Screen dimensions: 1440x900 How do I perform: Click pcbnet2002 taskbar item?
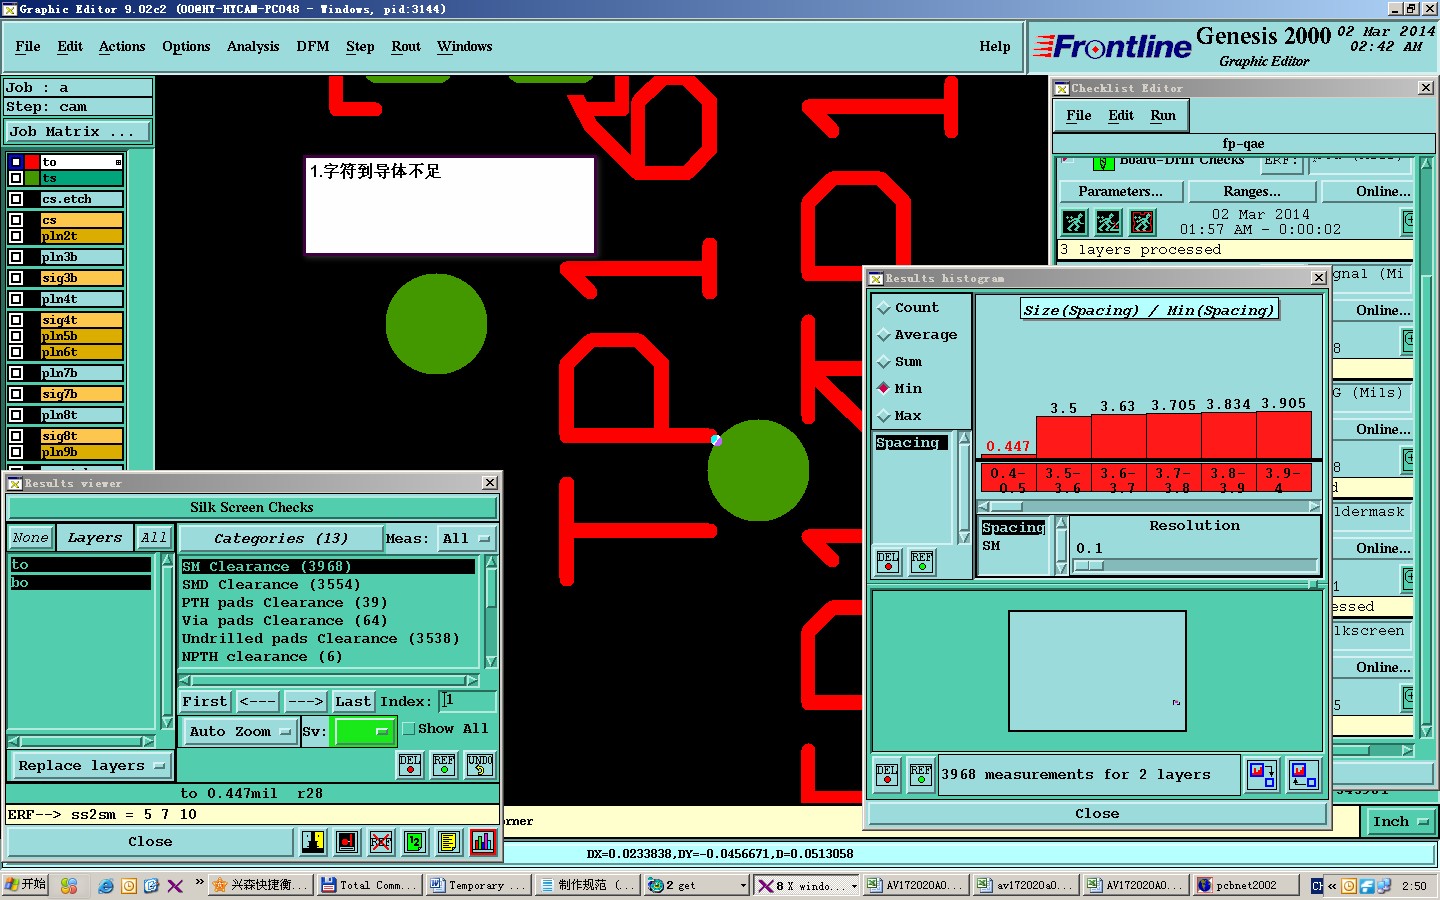(1247, 885)
